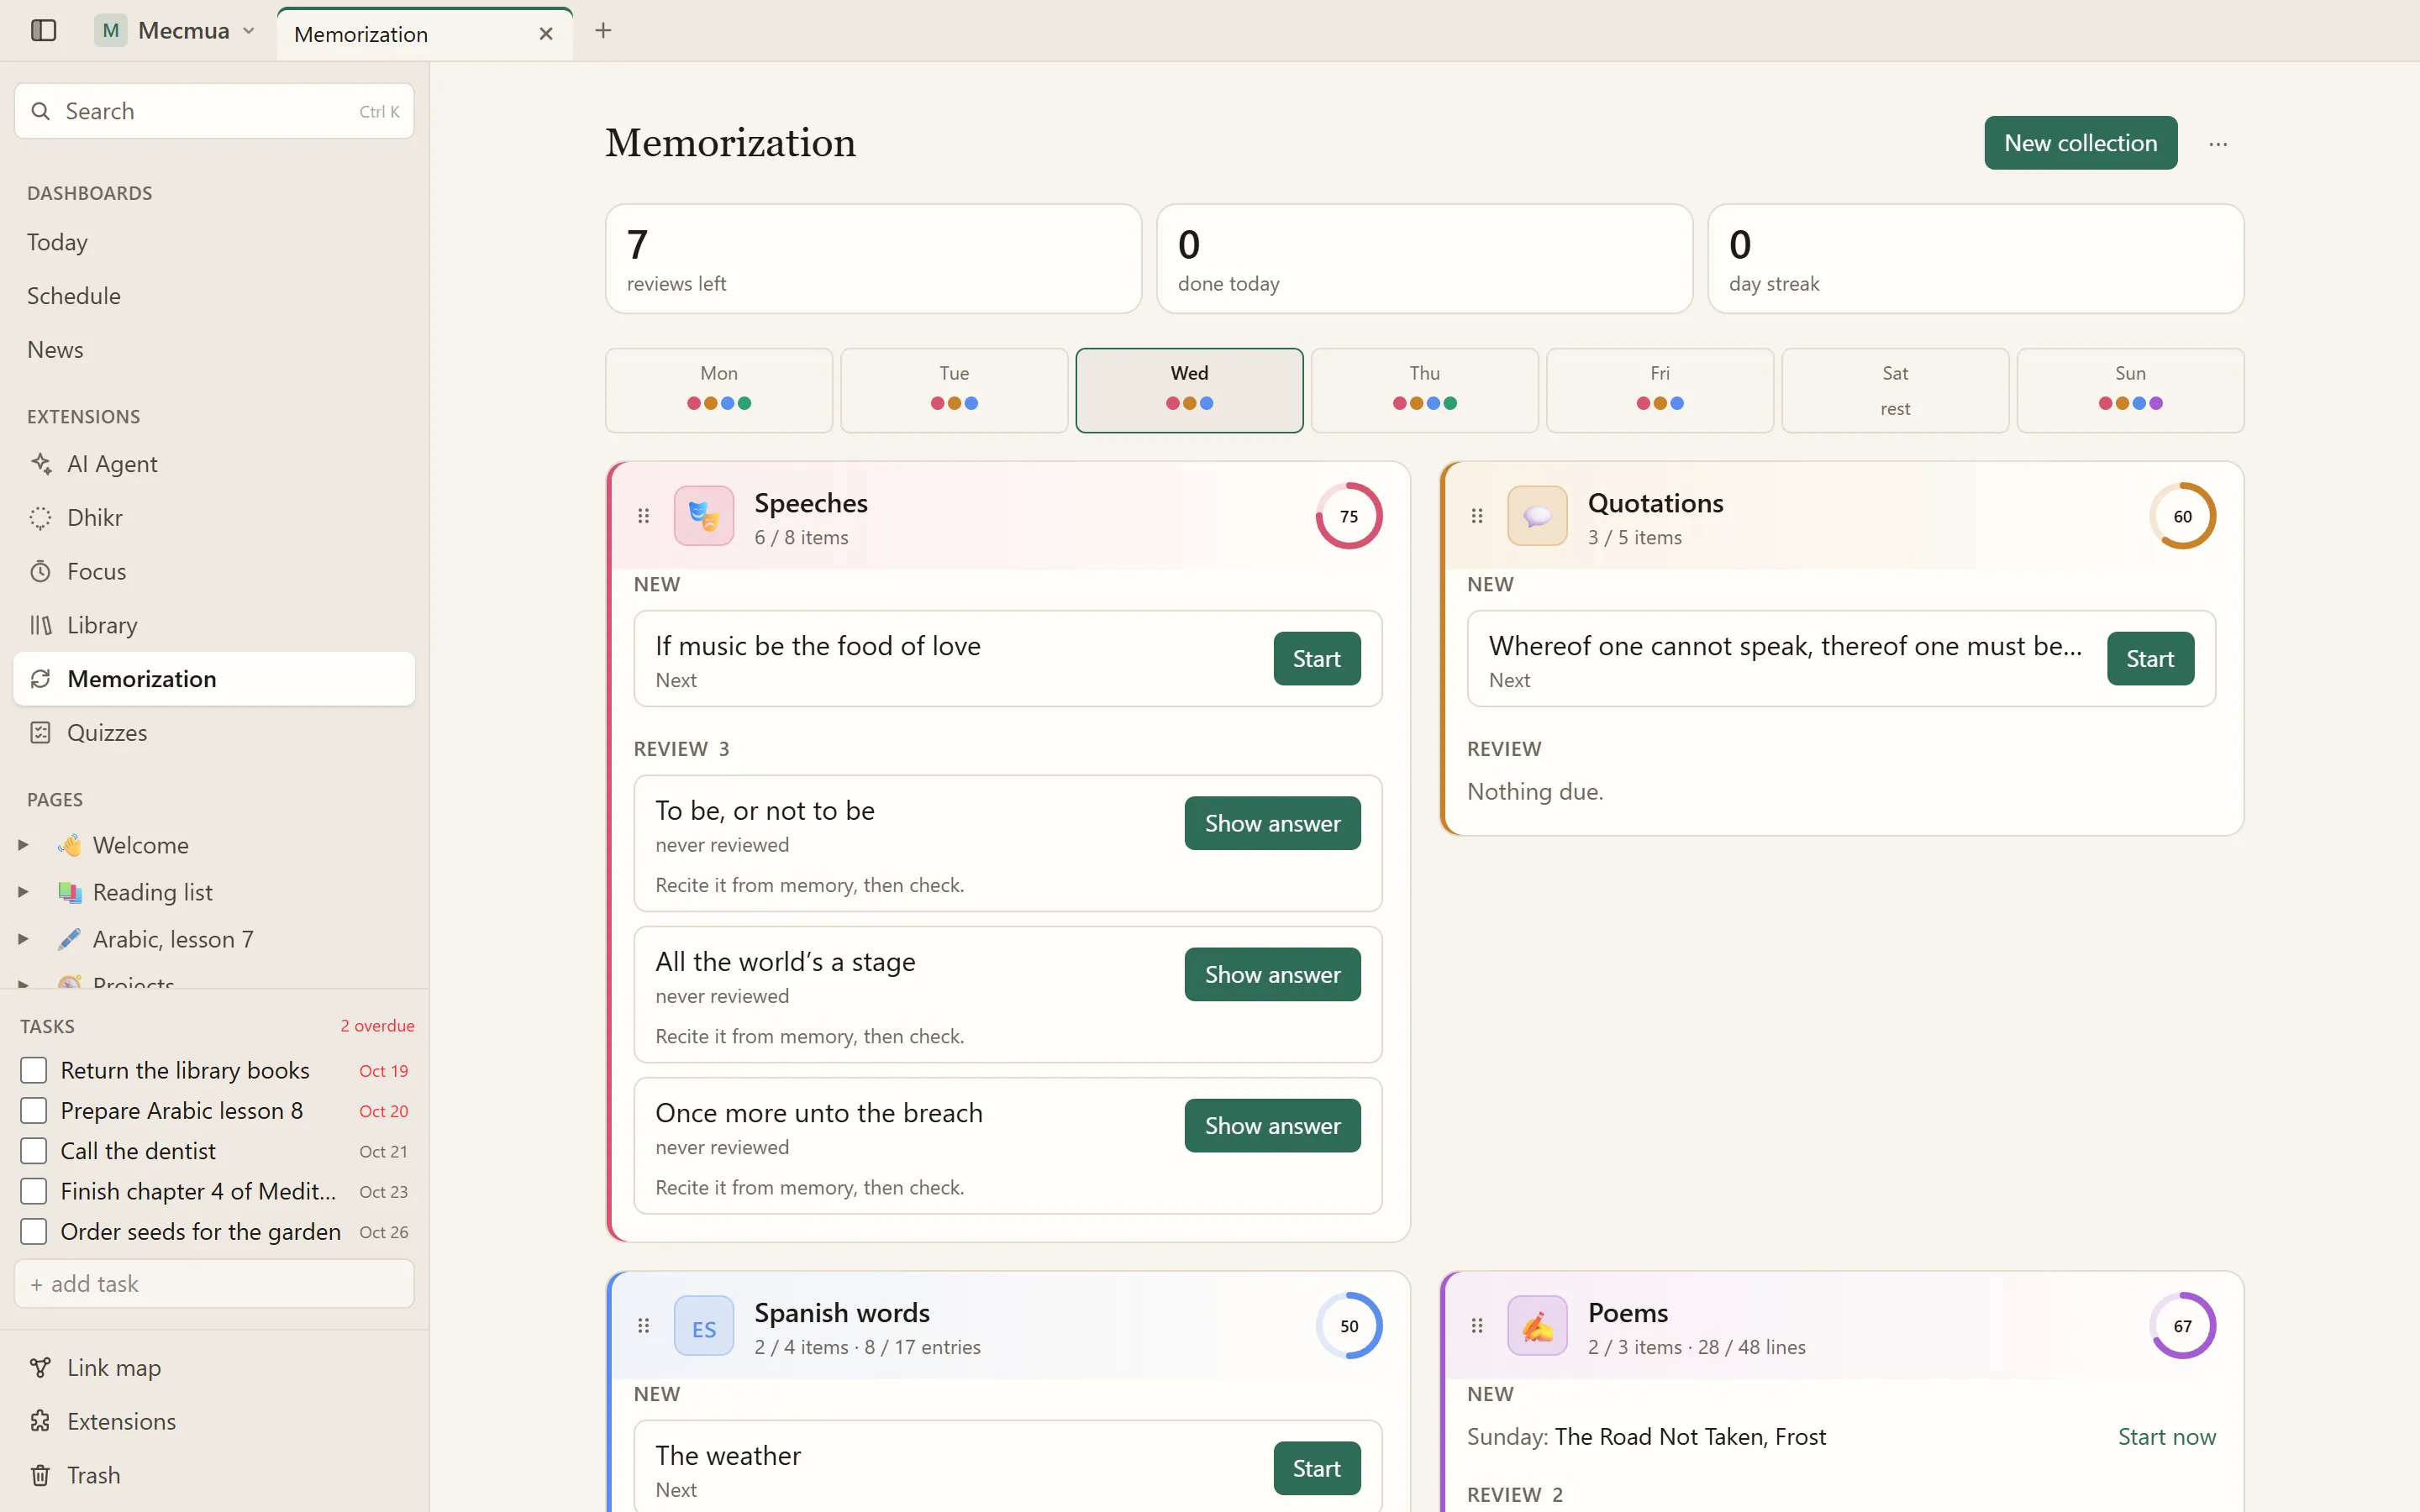Focus the Search input field
2420x1512 pixels.
[214, 111]
